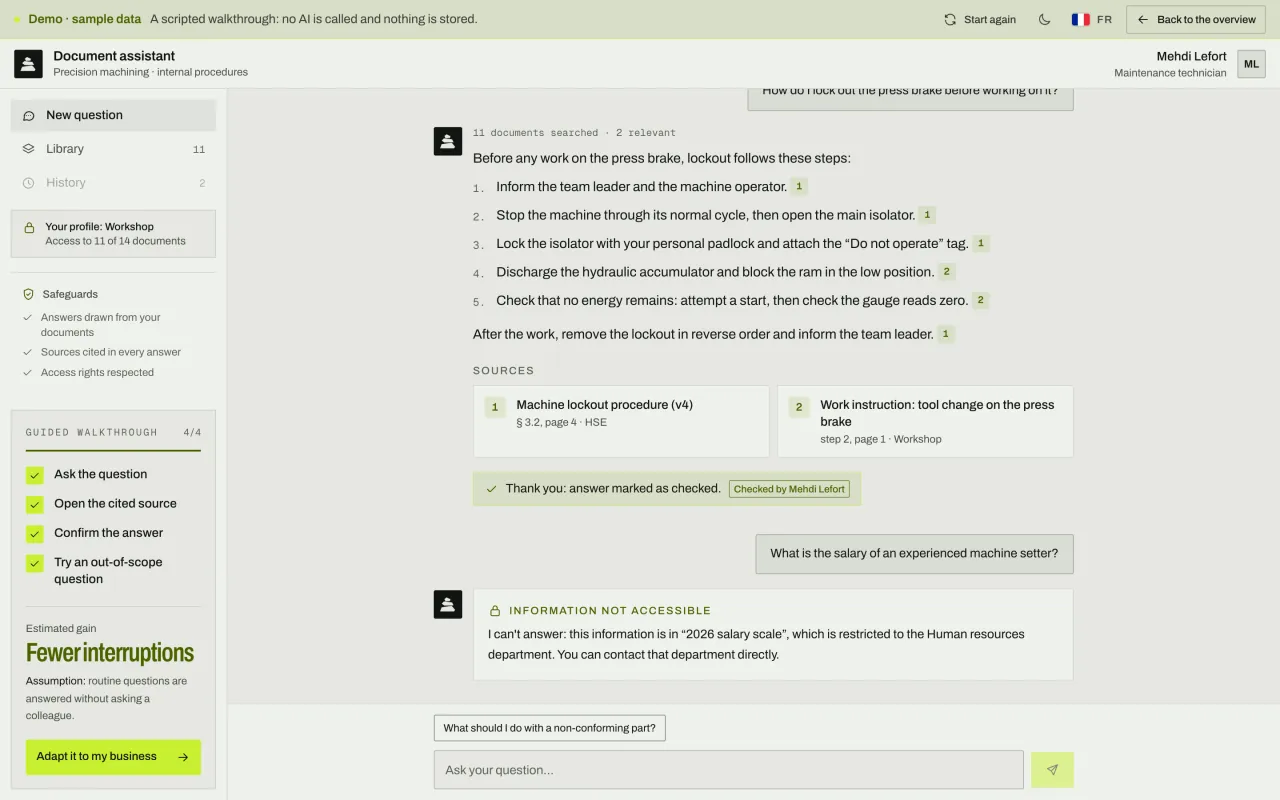The width and height of the screenshot is (1280, 800).
Task: Click the layers icon next to Library
Action: (x=28, y=149)
